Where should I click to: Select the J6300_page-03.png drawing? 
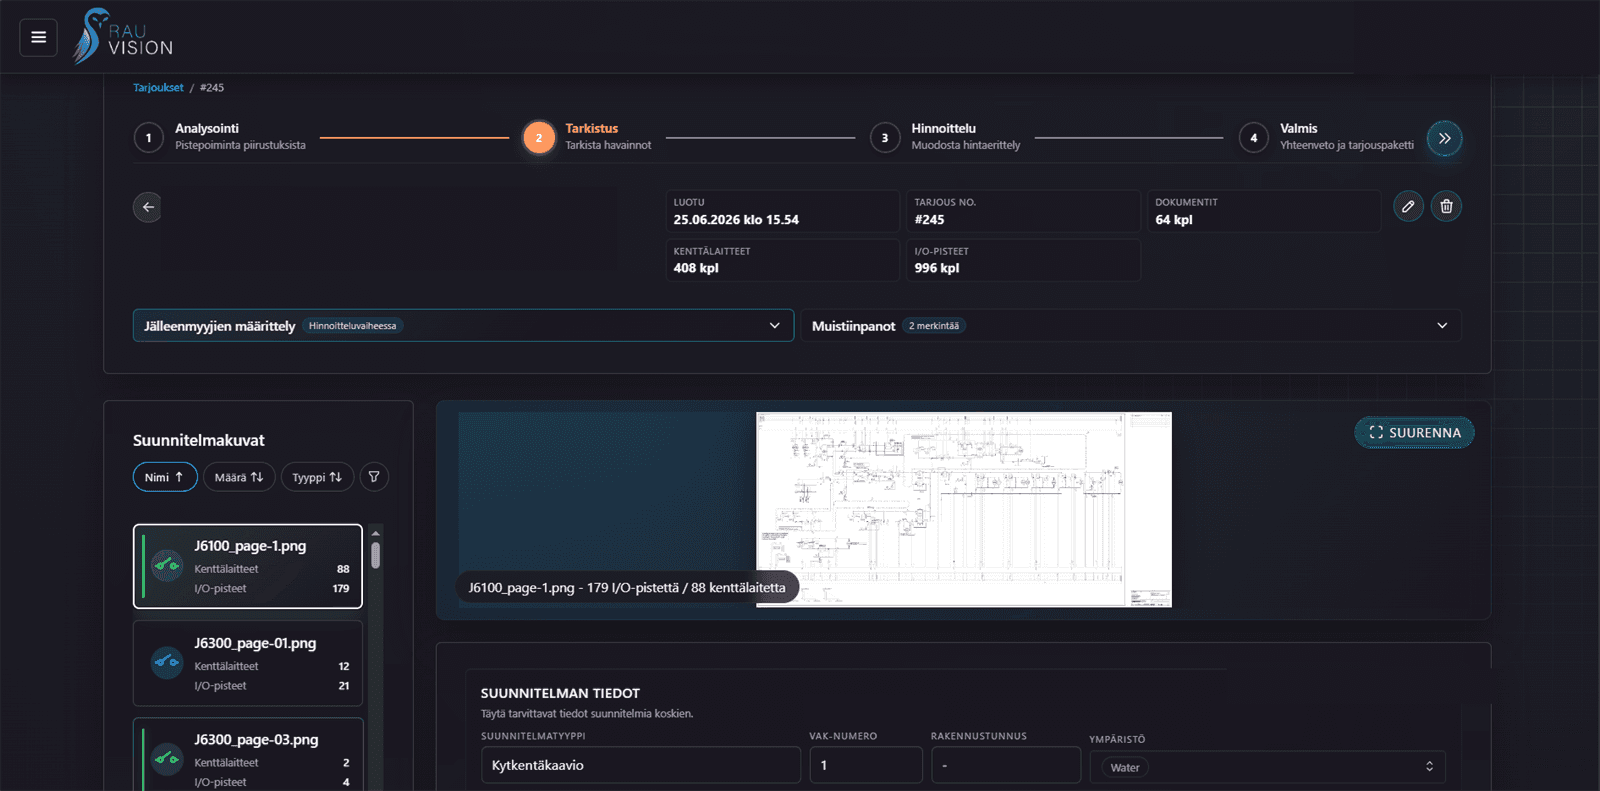click(248, 755)
